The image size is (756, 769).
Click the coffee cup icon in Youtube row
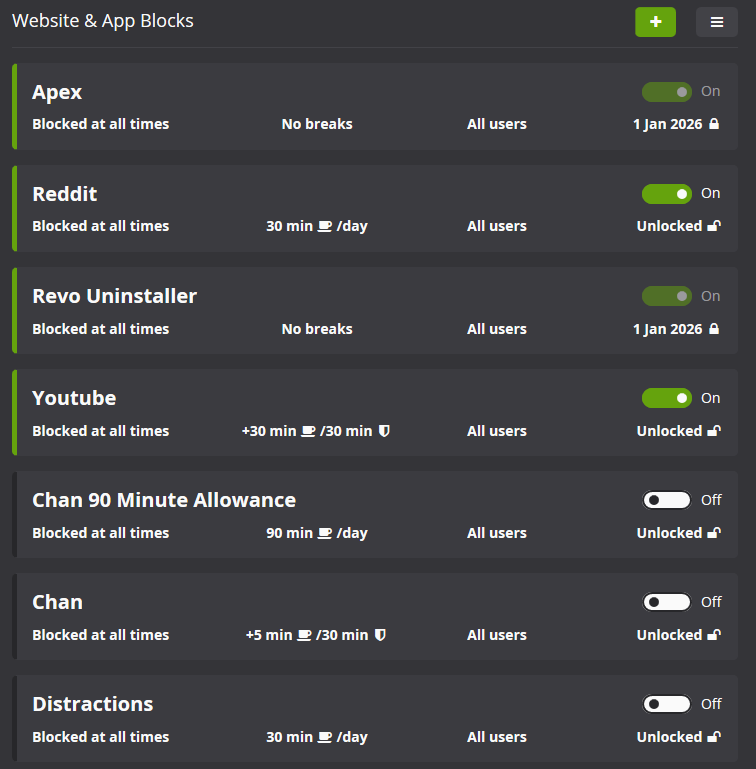(x=308, y=431)
